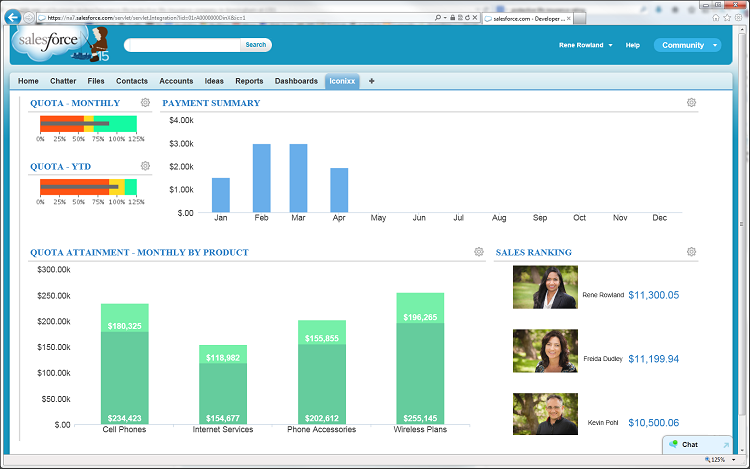This screenshot has width=750, height=469.
Task: Add a new tab with plus
Action: pos(372,81)
